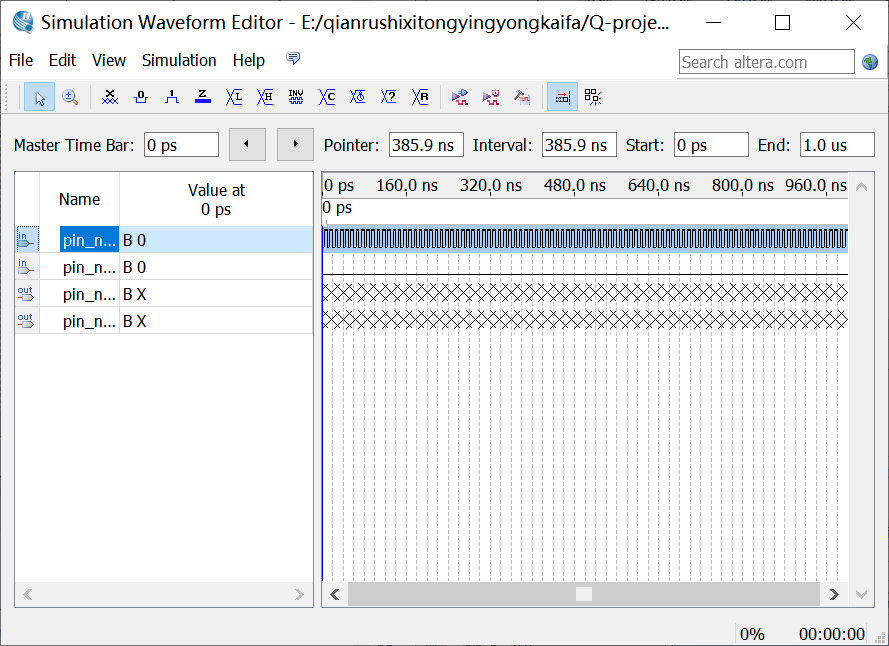Open the Help menu
889x646 pixels.
coord(248,60)
